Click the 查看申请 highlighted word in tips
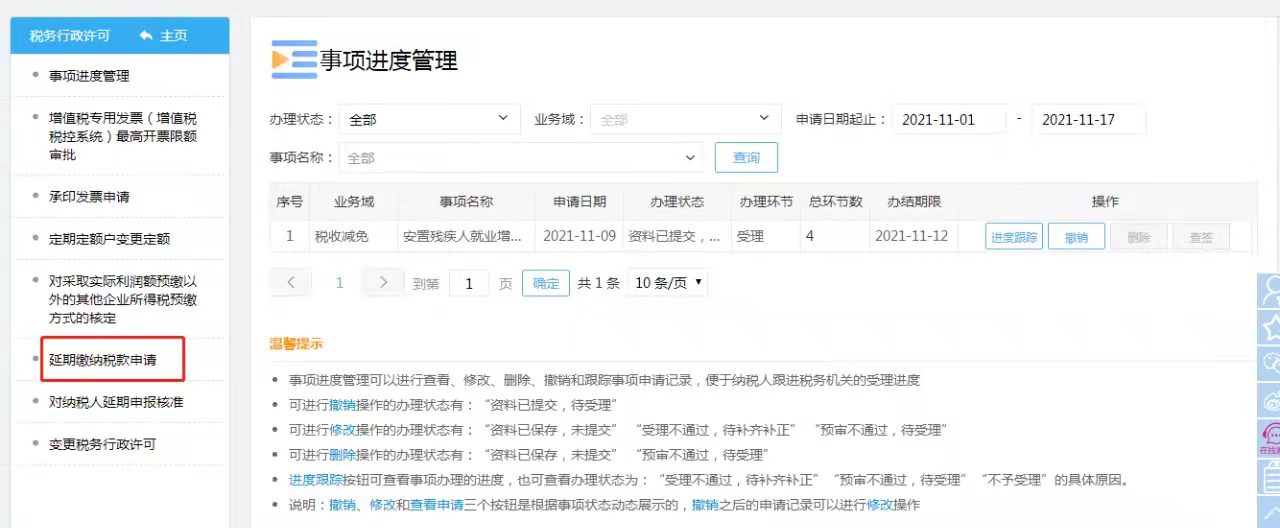Viewport: 1280px width, 528px height. coord(437,505)
